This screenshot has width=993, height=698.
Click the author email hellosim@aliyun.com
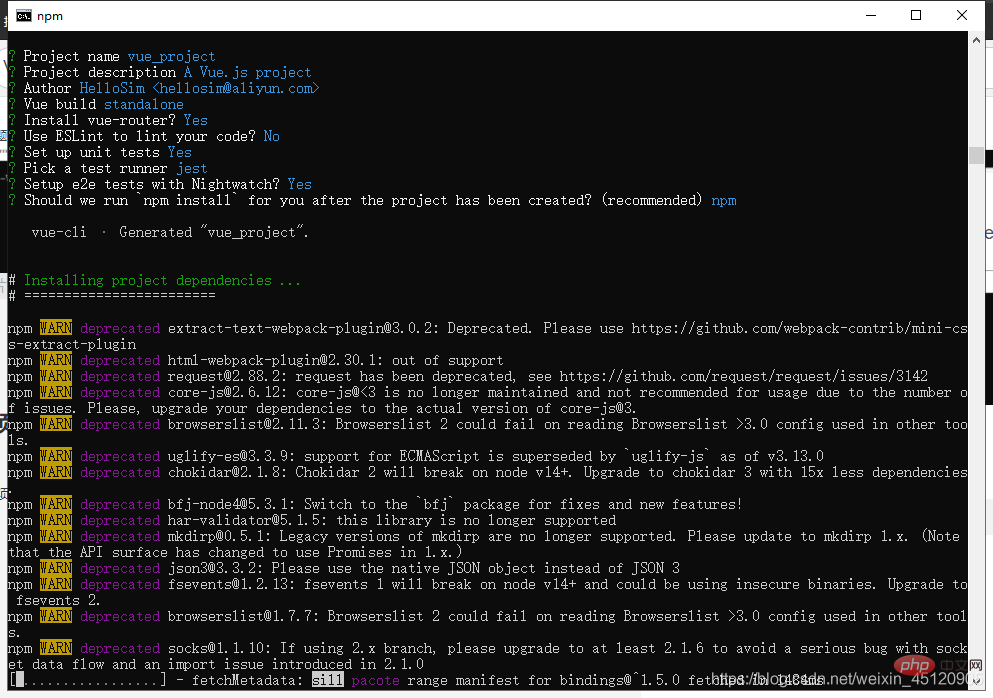pos(235,88)
